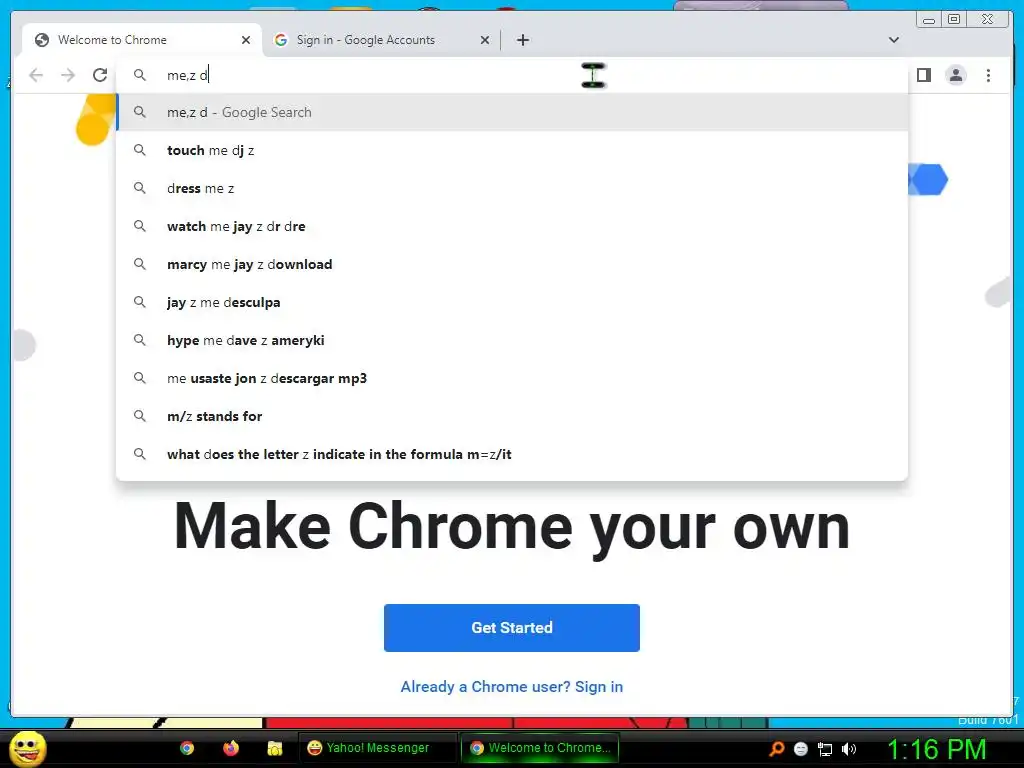This screenshot has height=768, width=1024.
Task: Expand the tab search chevron
Action: tap(893, 40)
